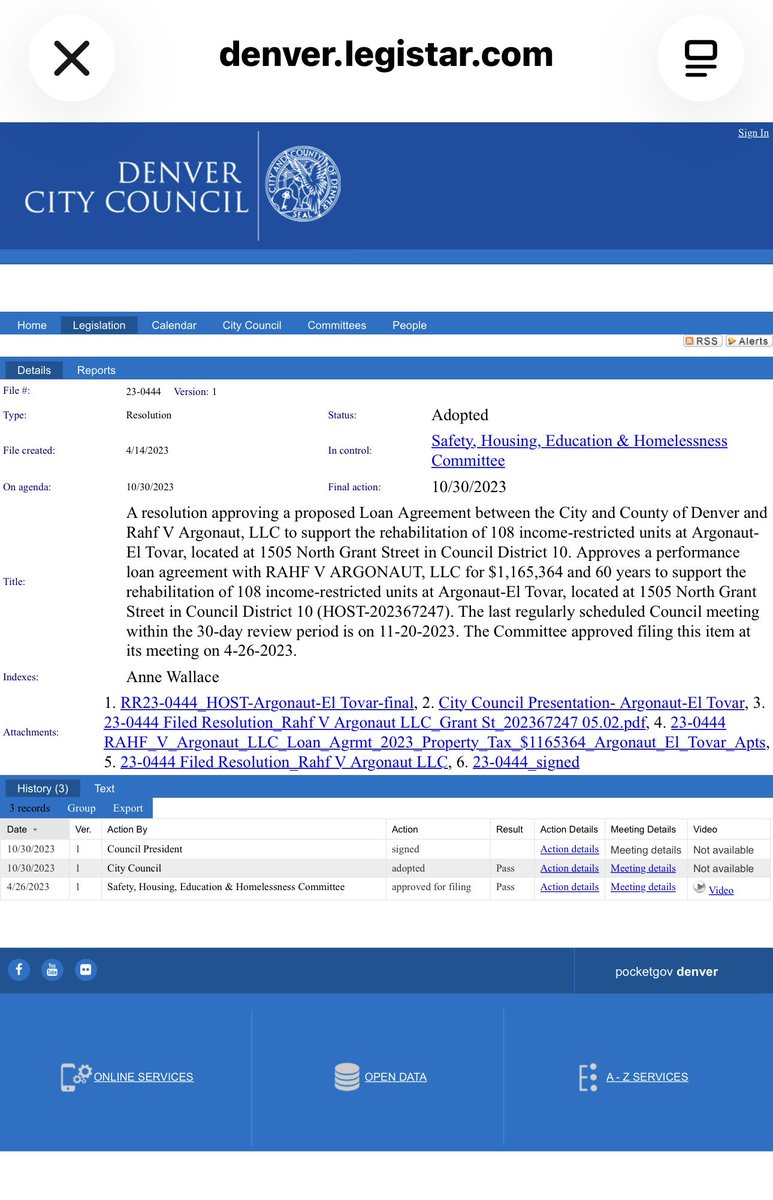
Task: Select the file created date 4/14/2023
Action: pyautogui.click(x=146, y=451)
